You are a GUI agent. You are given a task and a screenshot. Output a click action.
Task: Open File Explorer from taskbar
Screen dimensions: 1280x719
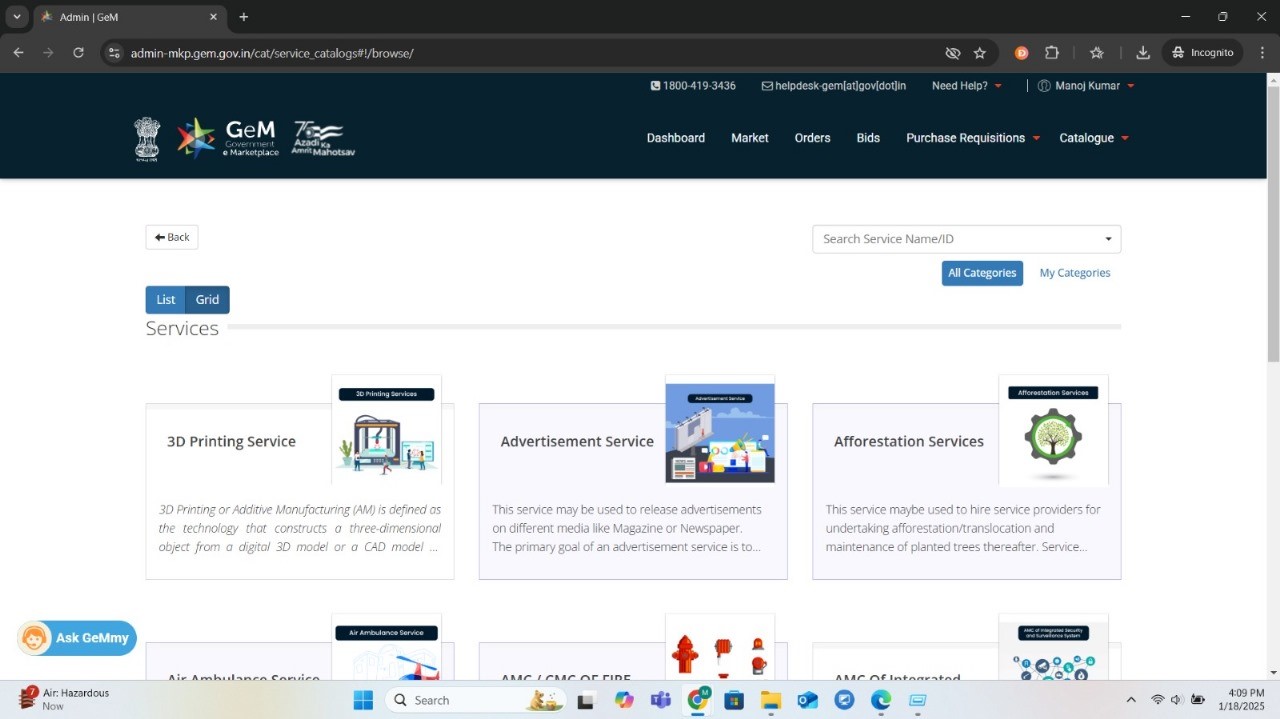(771, 700)
